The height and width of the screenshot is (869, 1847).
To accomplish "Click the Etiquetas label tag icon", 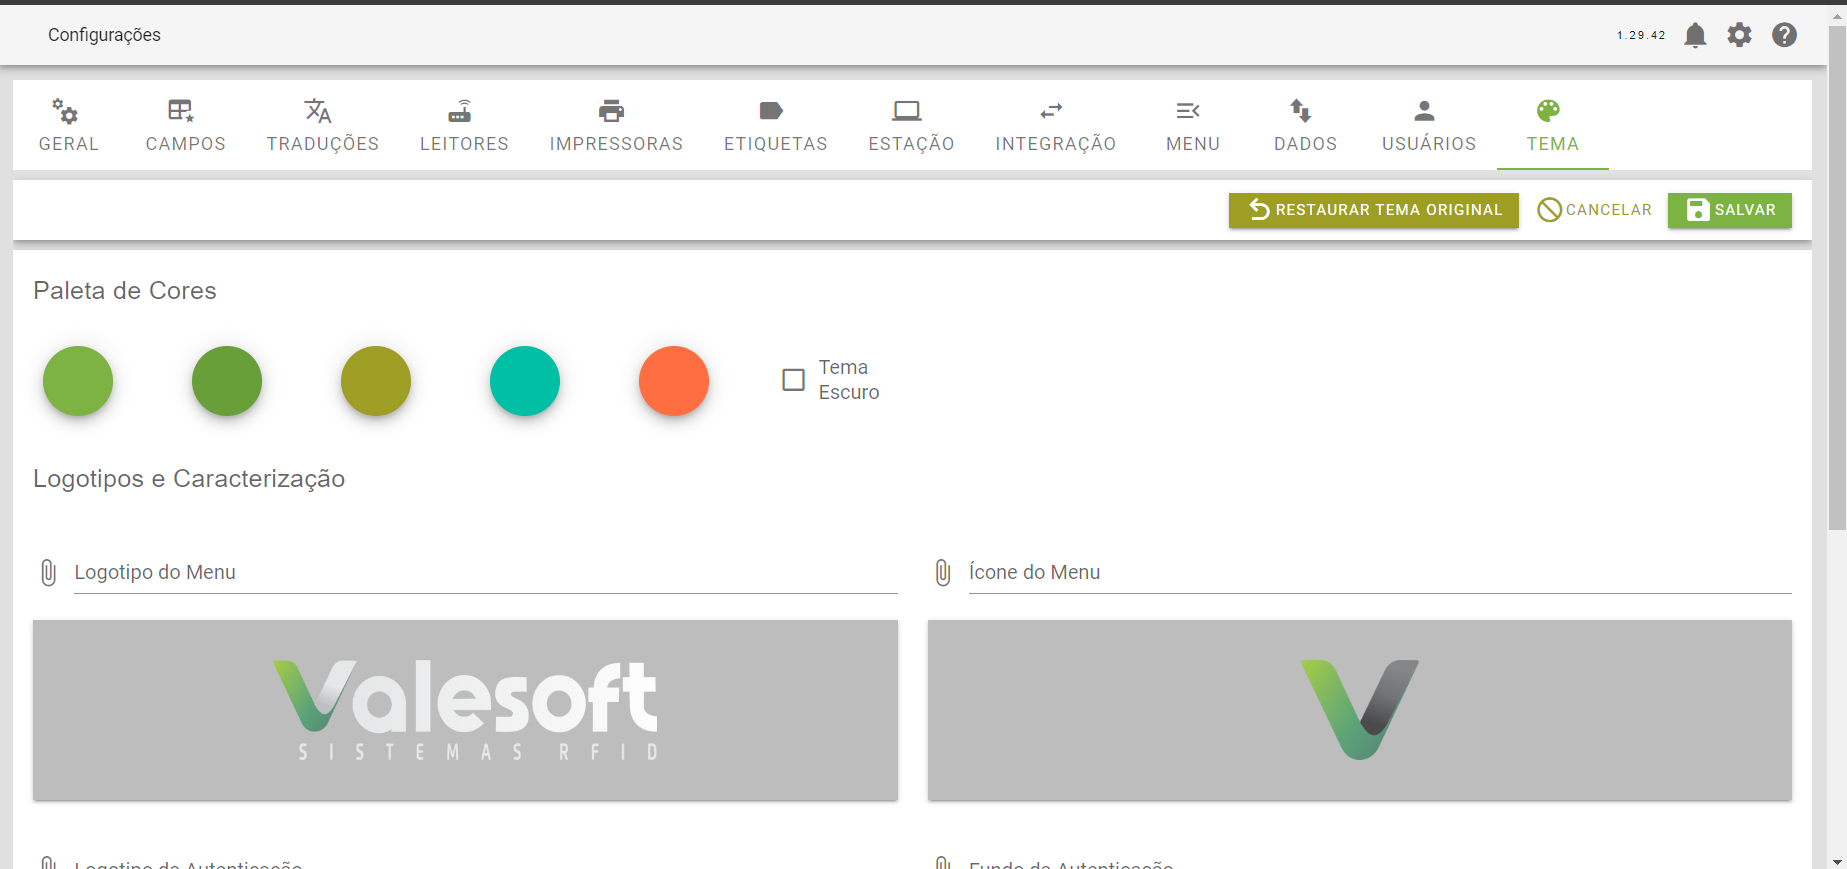I will point(771,110).
